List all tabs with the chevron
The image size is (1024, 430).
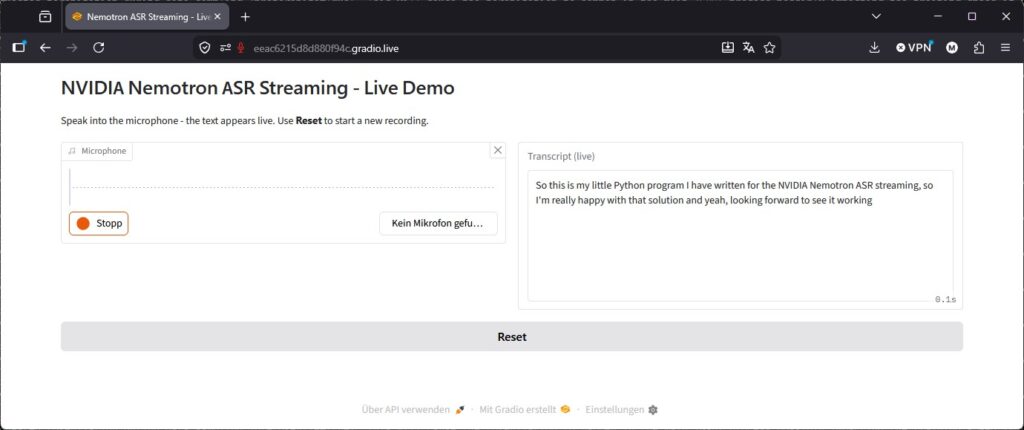coord(876,16)
